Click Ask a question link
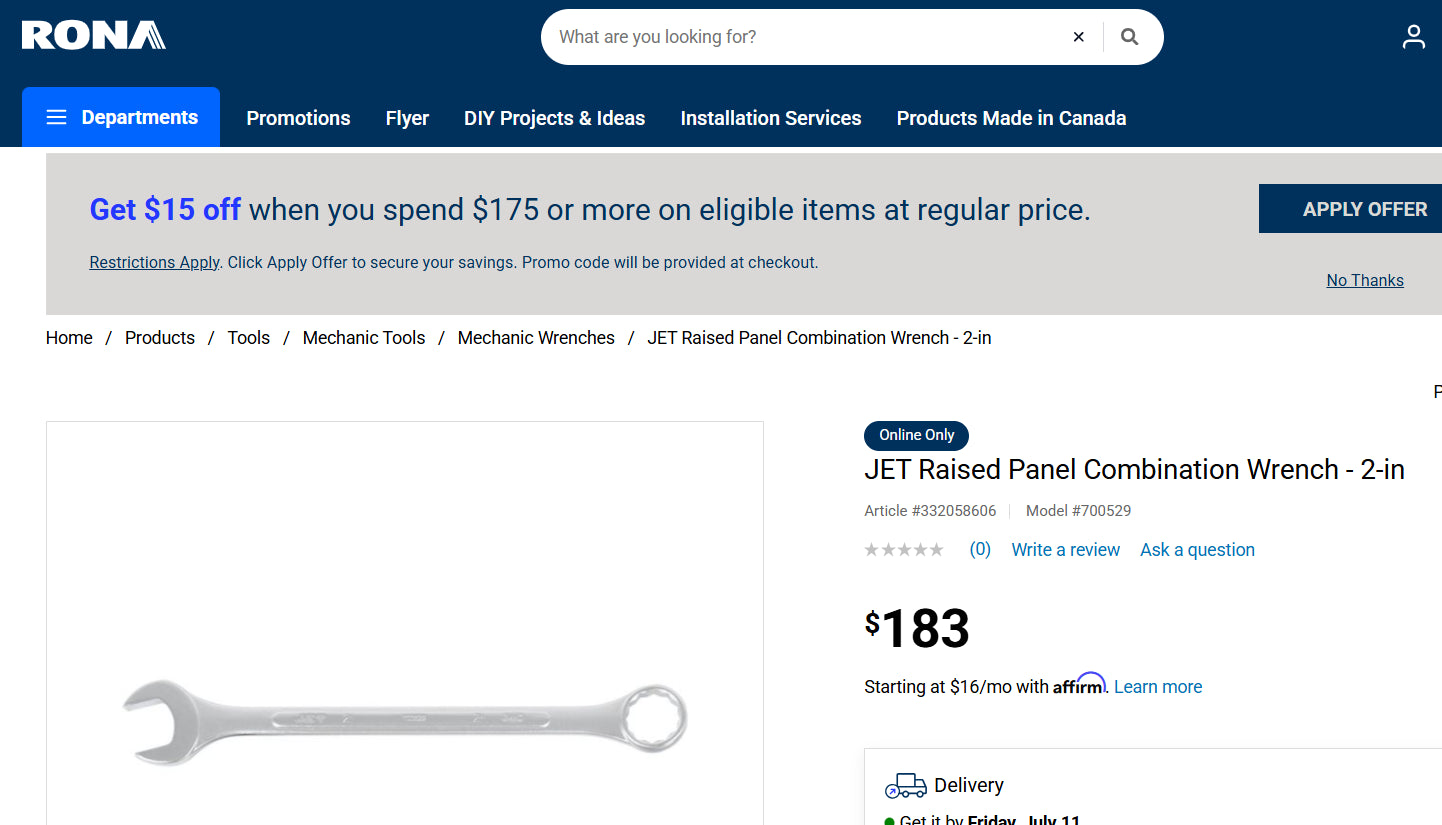1442x825 pixels. pos(1197,550)
